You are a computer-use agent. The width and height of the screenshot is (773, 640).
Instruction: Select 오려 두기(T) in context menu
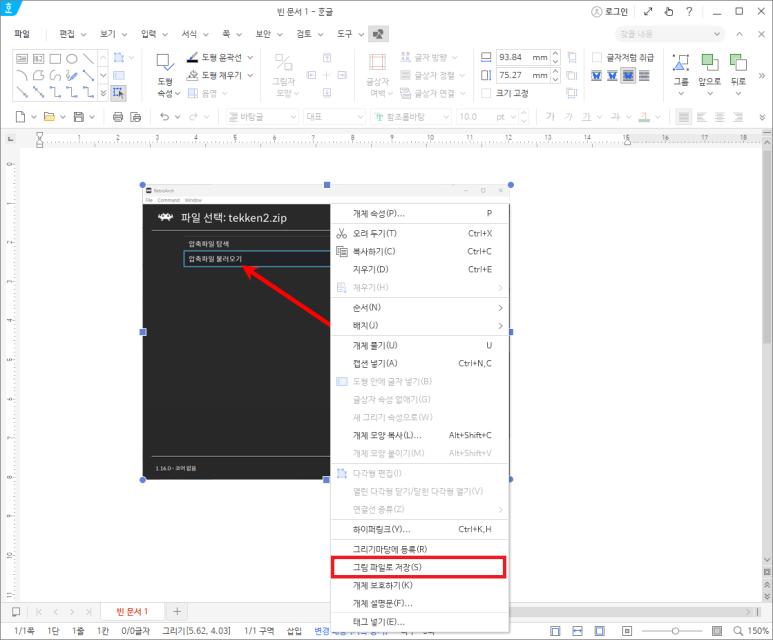pos(420,233)
